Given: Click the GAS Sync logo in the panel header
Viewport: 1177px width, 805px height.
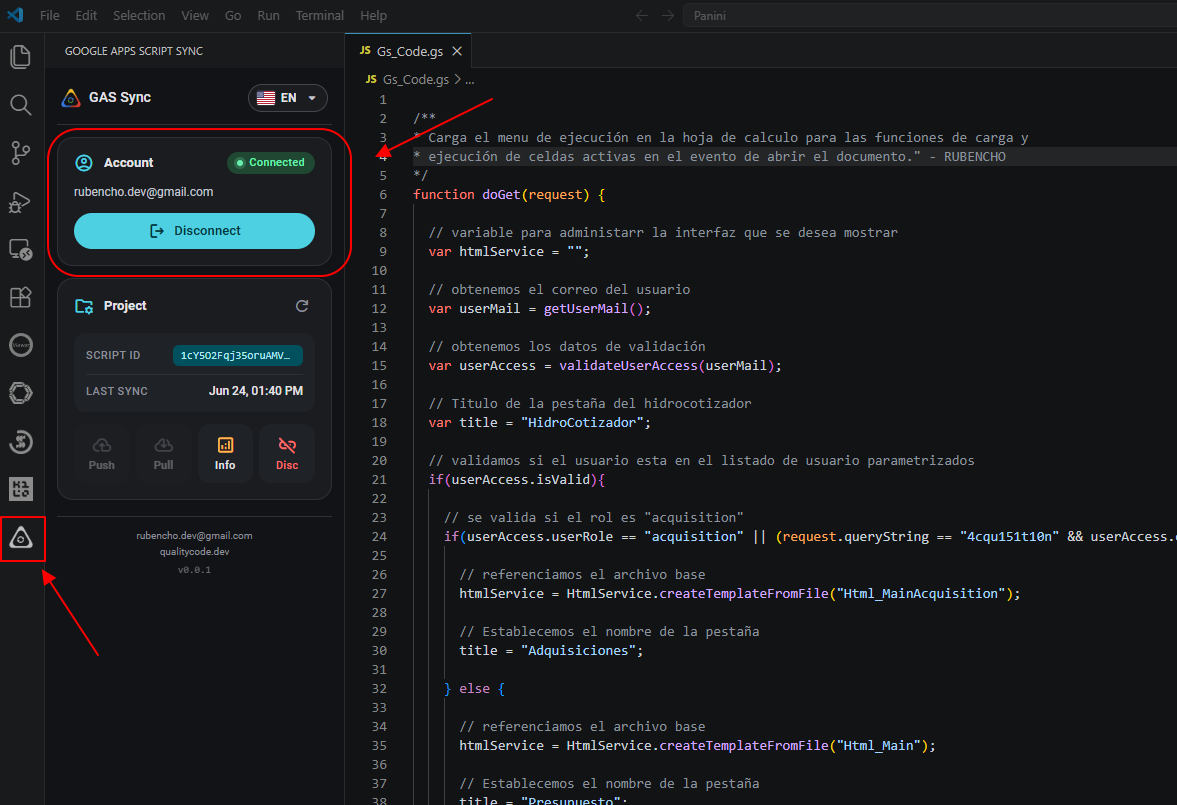Looking at the screenshot, I should 71,98.
